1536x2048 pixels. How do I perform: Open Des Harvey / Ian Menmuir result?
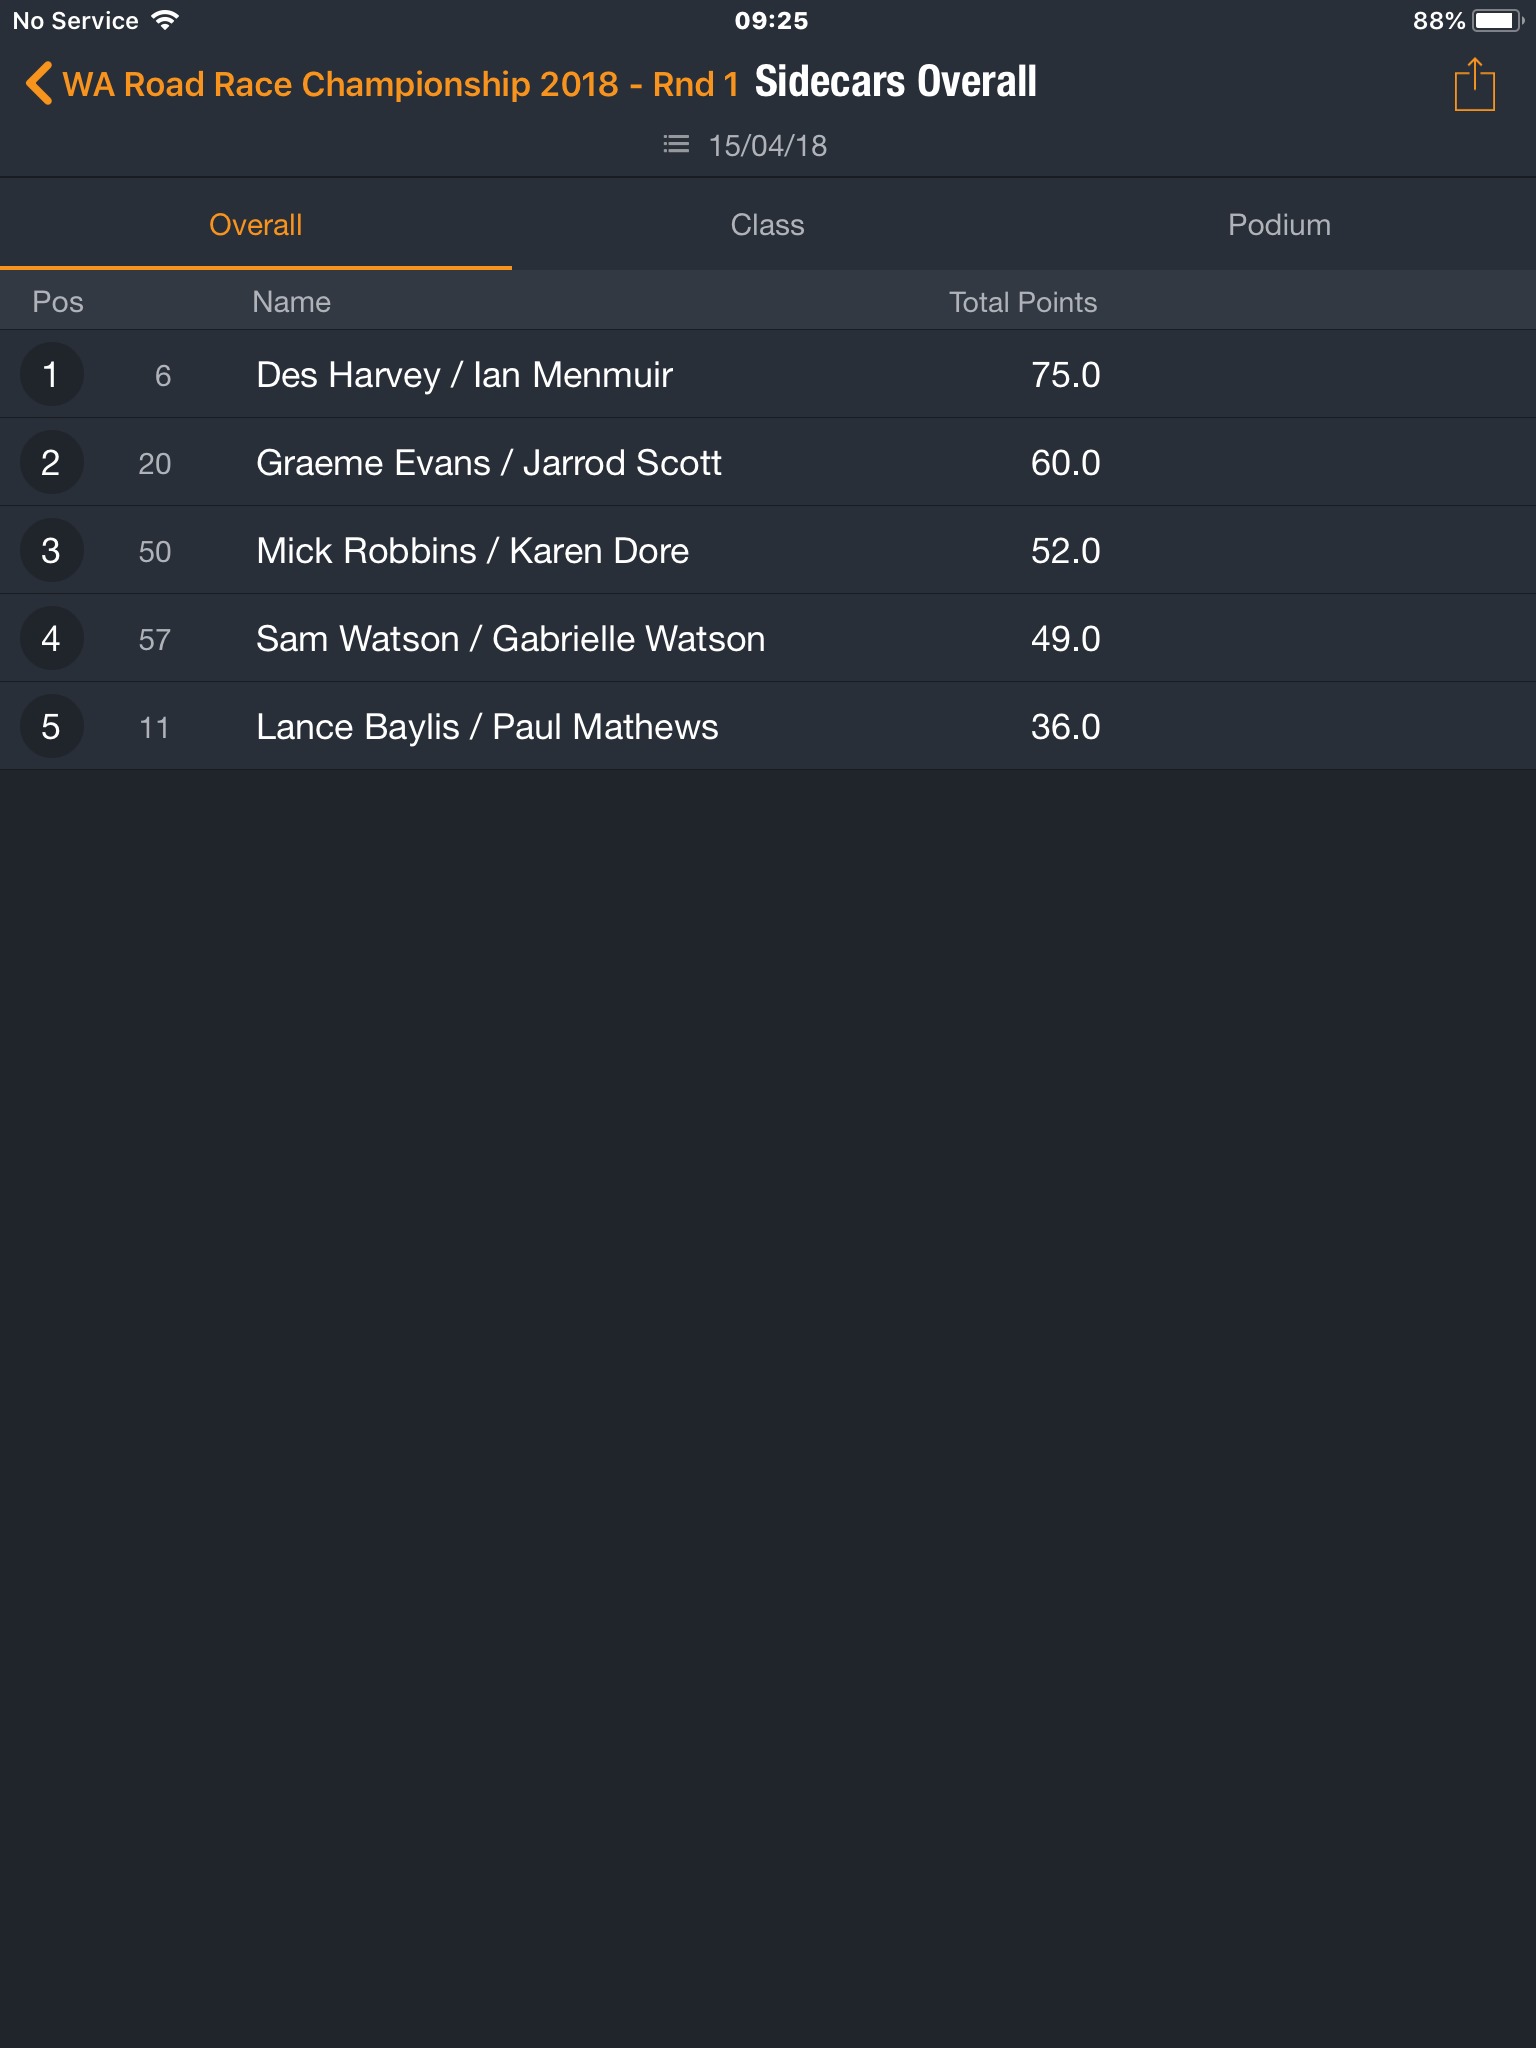(x=768, y=374)
